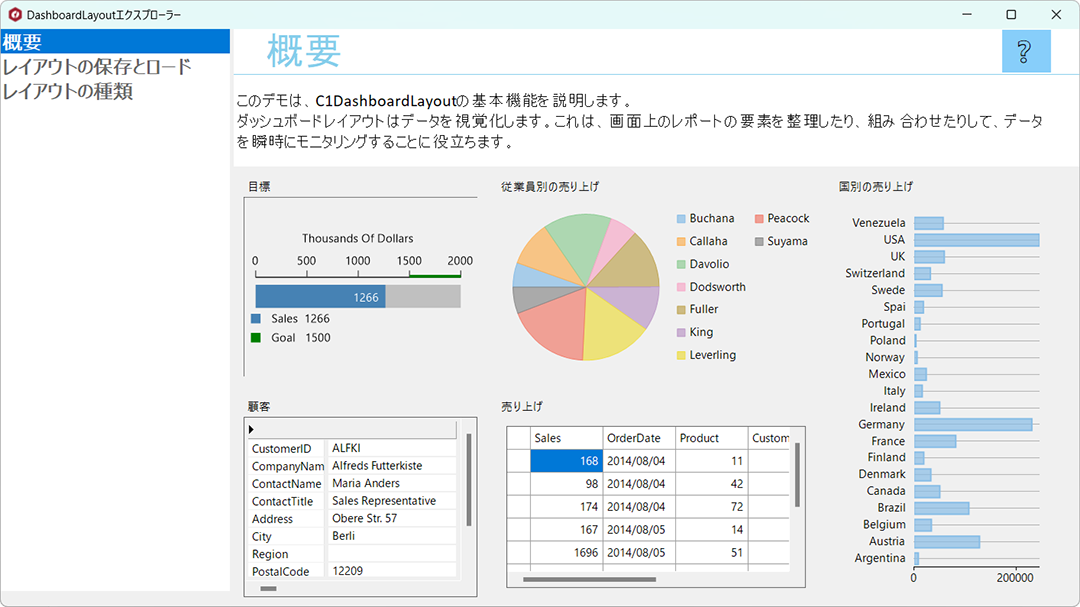Click the empty Region value cell
This screenshot has height=607, width=1080.
[392, 554]
